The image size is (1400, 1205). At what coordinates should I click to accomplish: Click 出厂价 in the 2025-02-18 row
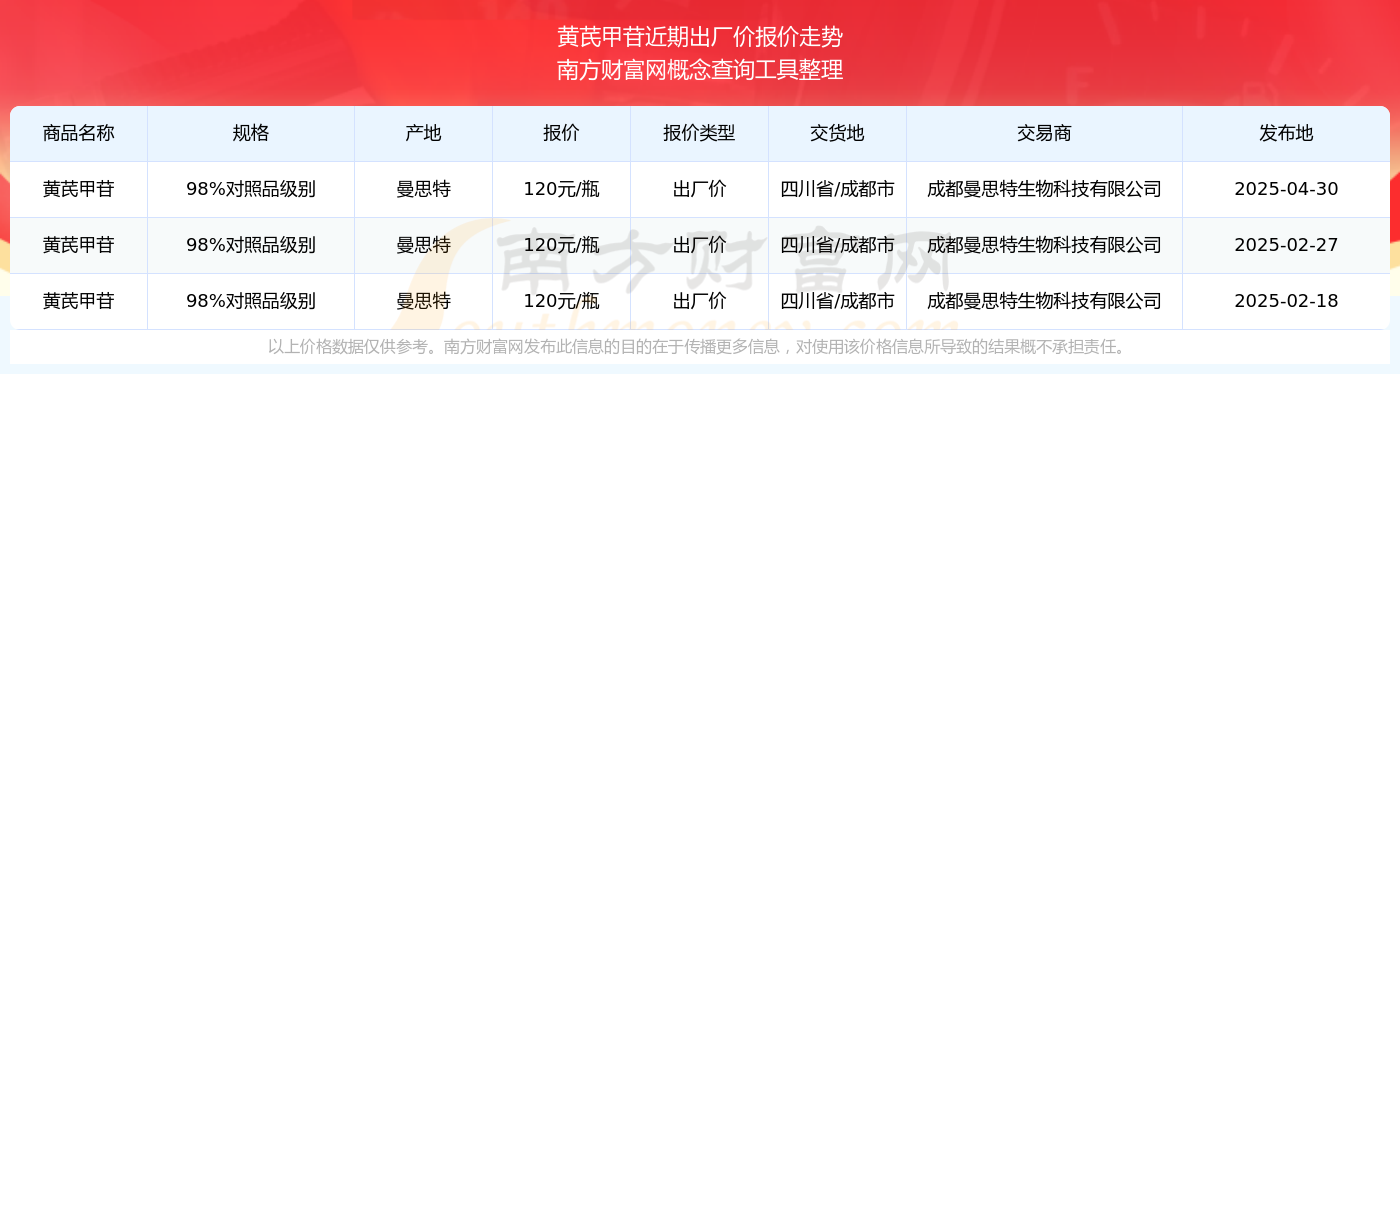[700, 301]
